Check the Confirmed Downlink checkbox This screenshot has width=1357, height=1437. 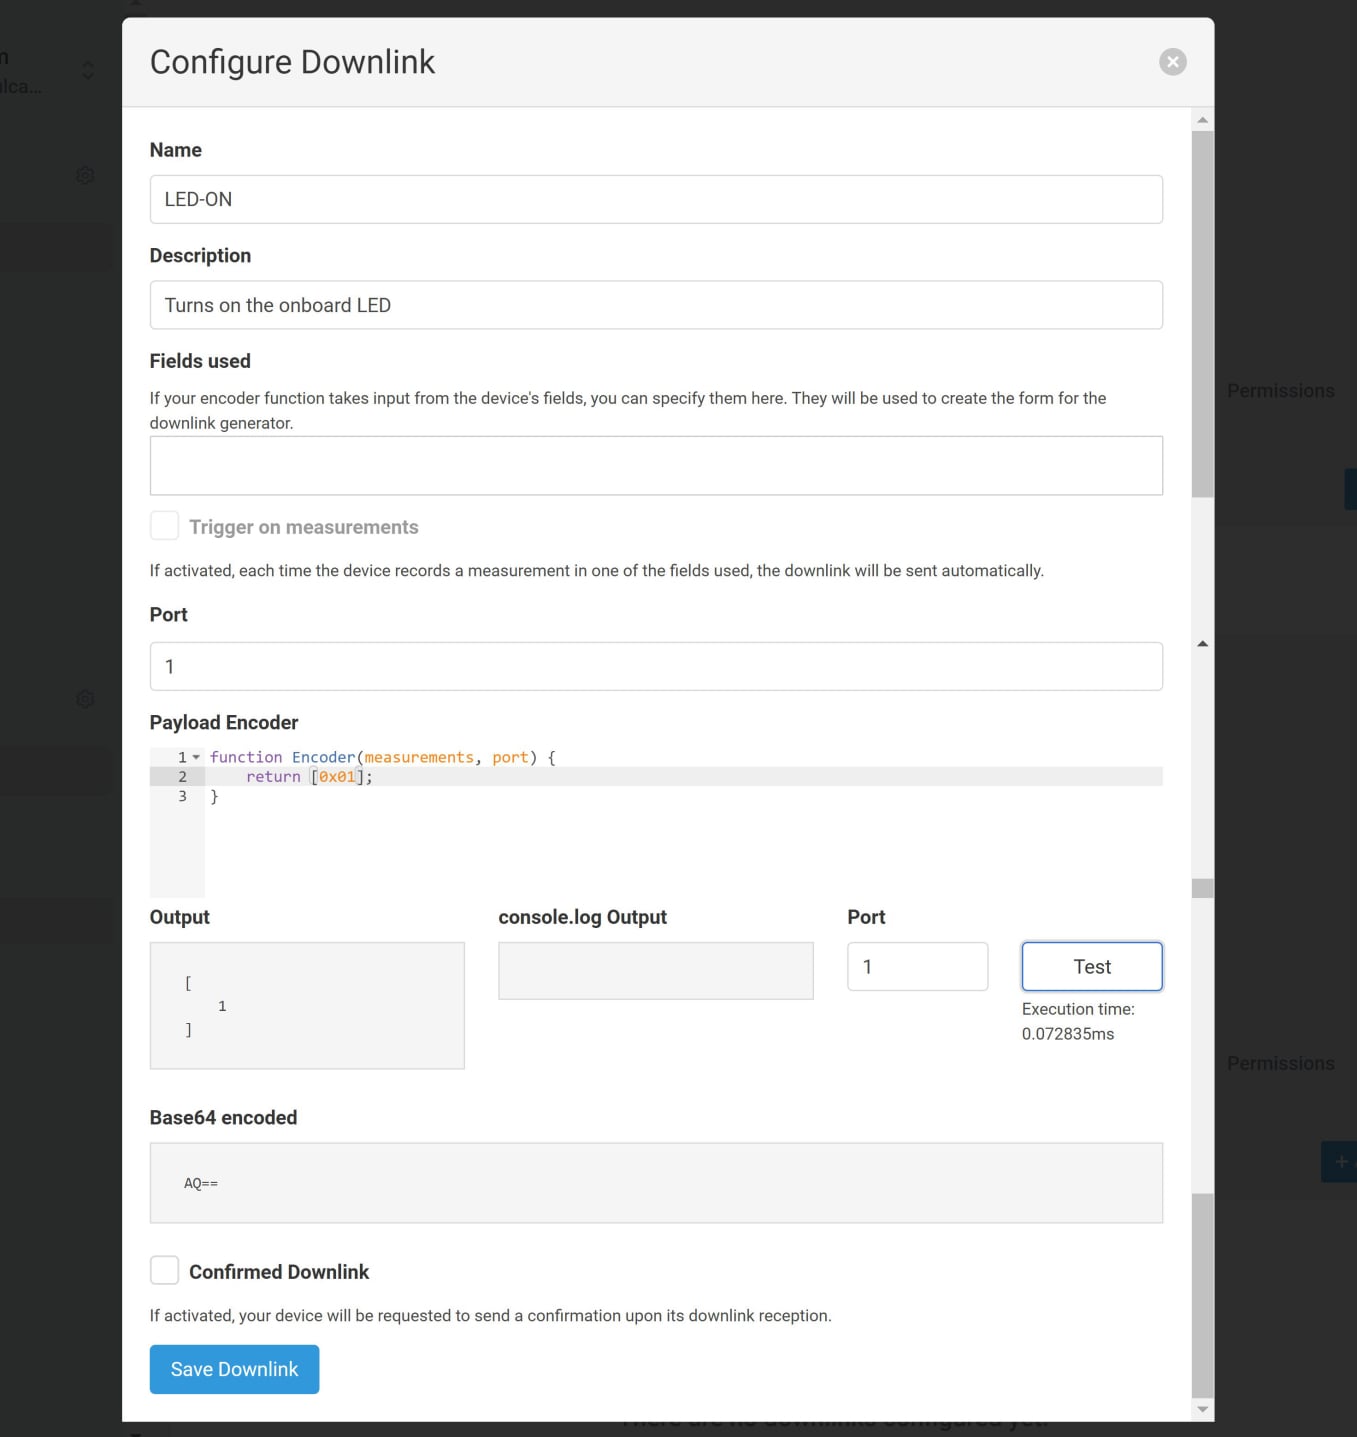tap(164, 1270)
